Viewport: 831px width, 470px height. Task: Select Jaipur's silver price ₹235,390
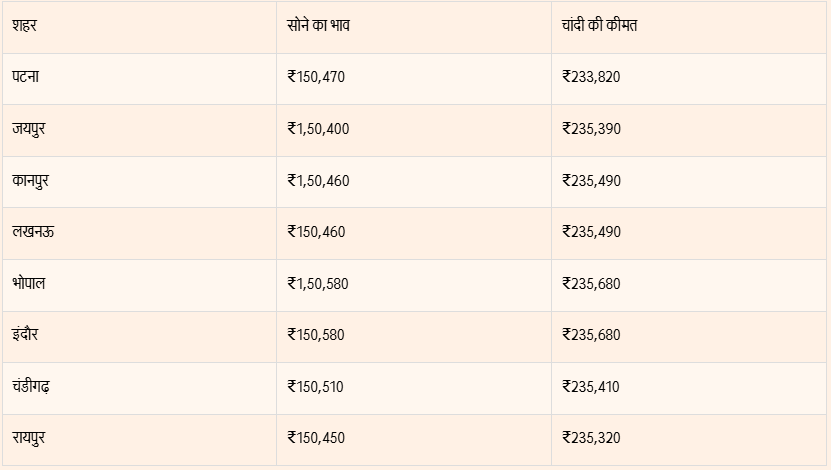592,129
